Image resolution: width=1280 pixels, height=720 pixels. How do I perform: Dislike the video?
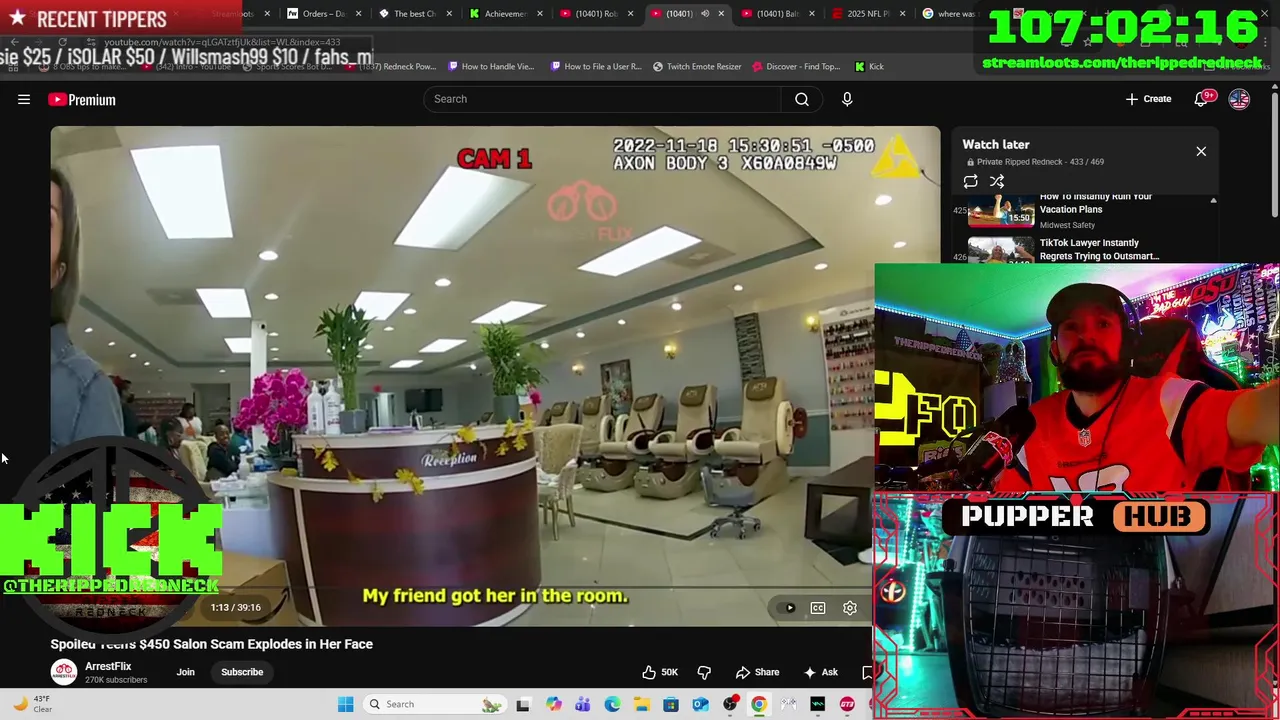pyautogui.click(x=704, y=672)
